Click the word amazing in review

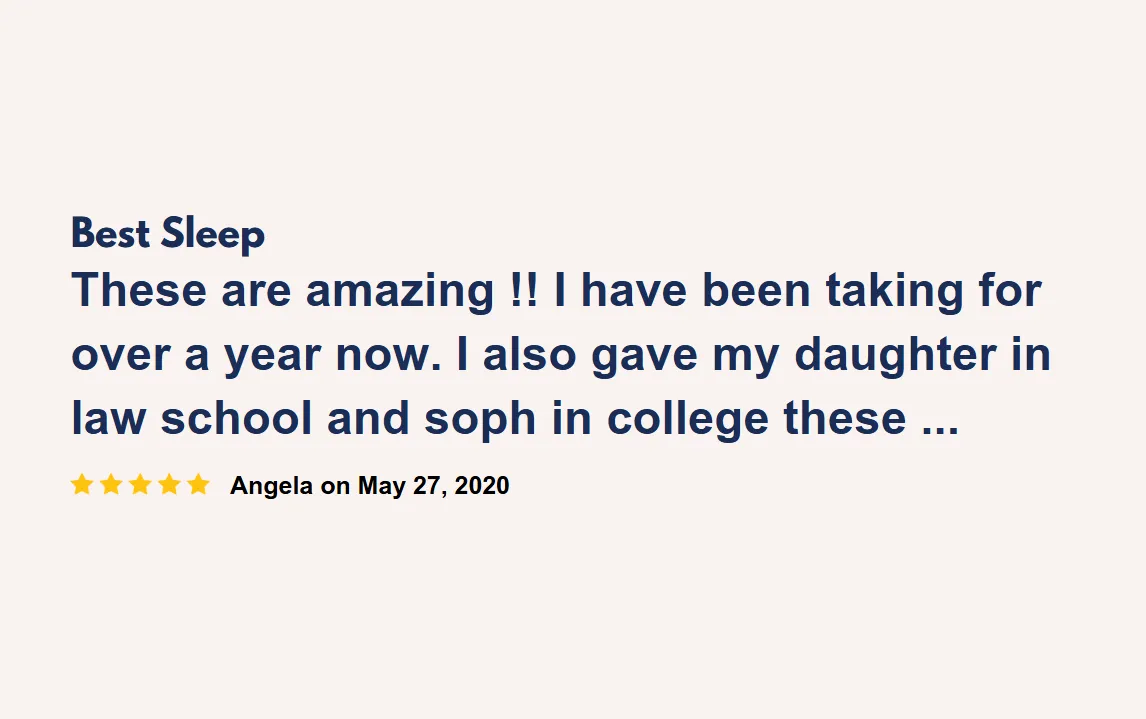pyautogui.click(x=400, y=292)
